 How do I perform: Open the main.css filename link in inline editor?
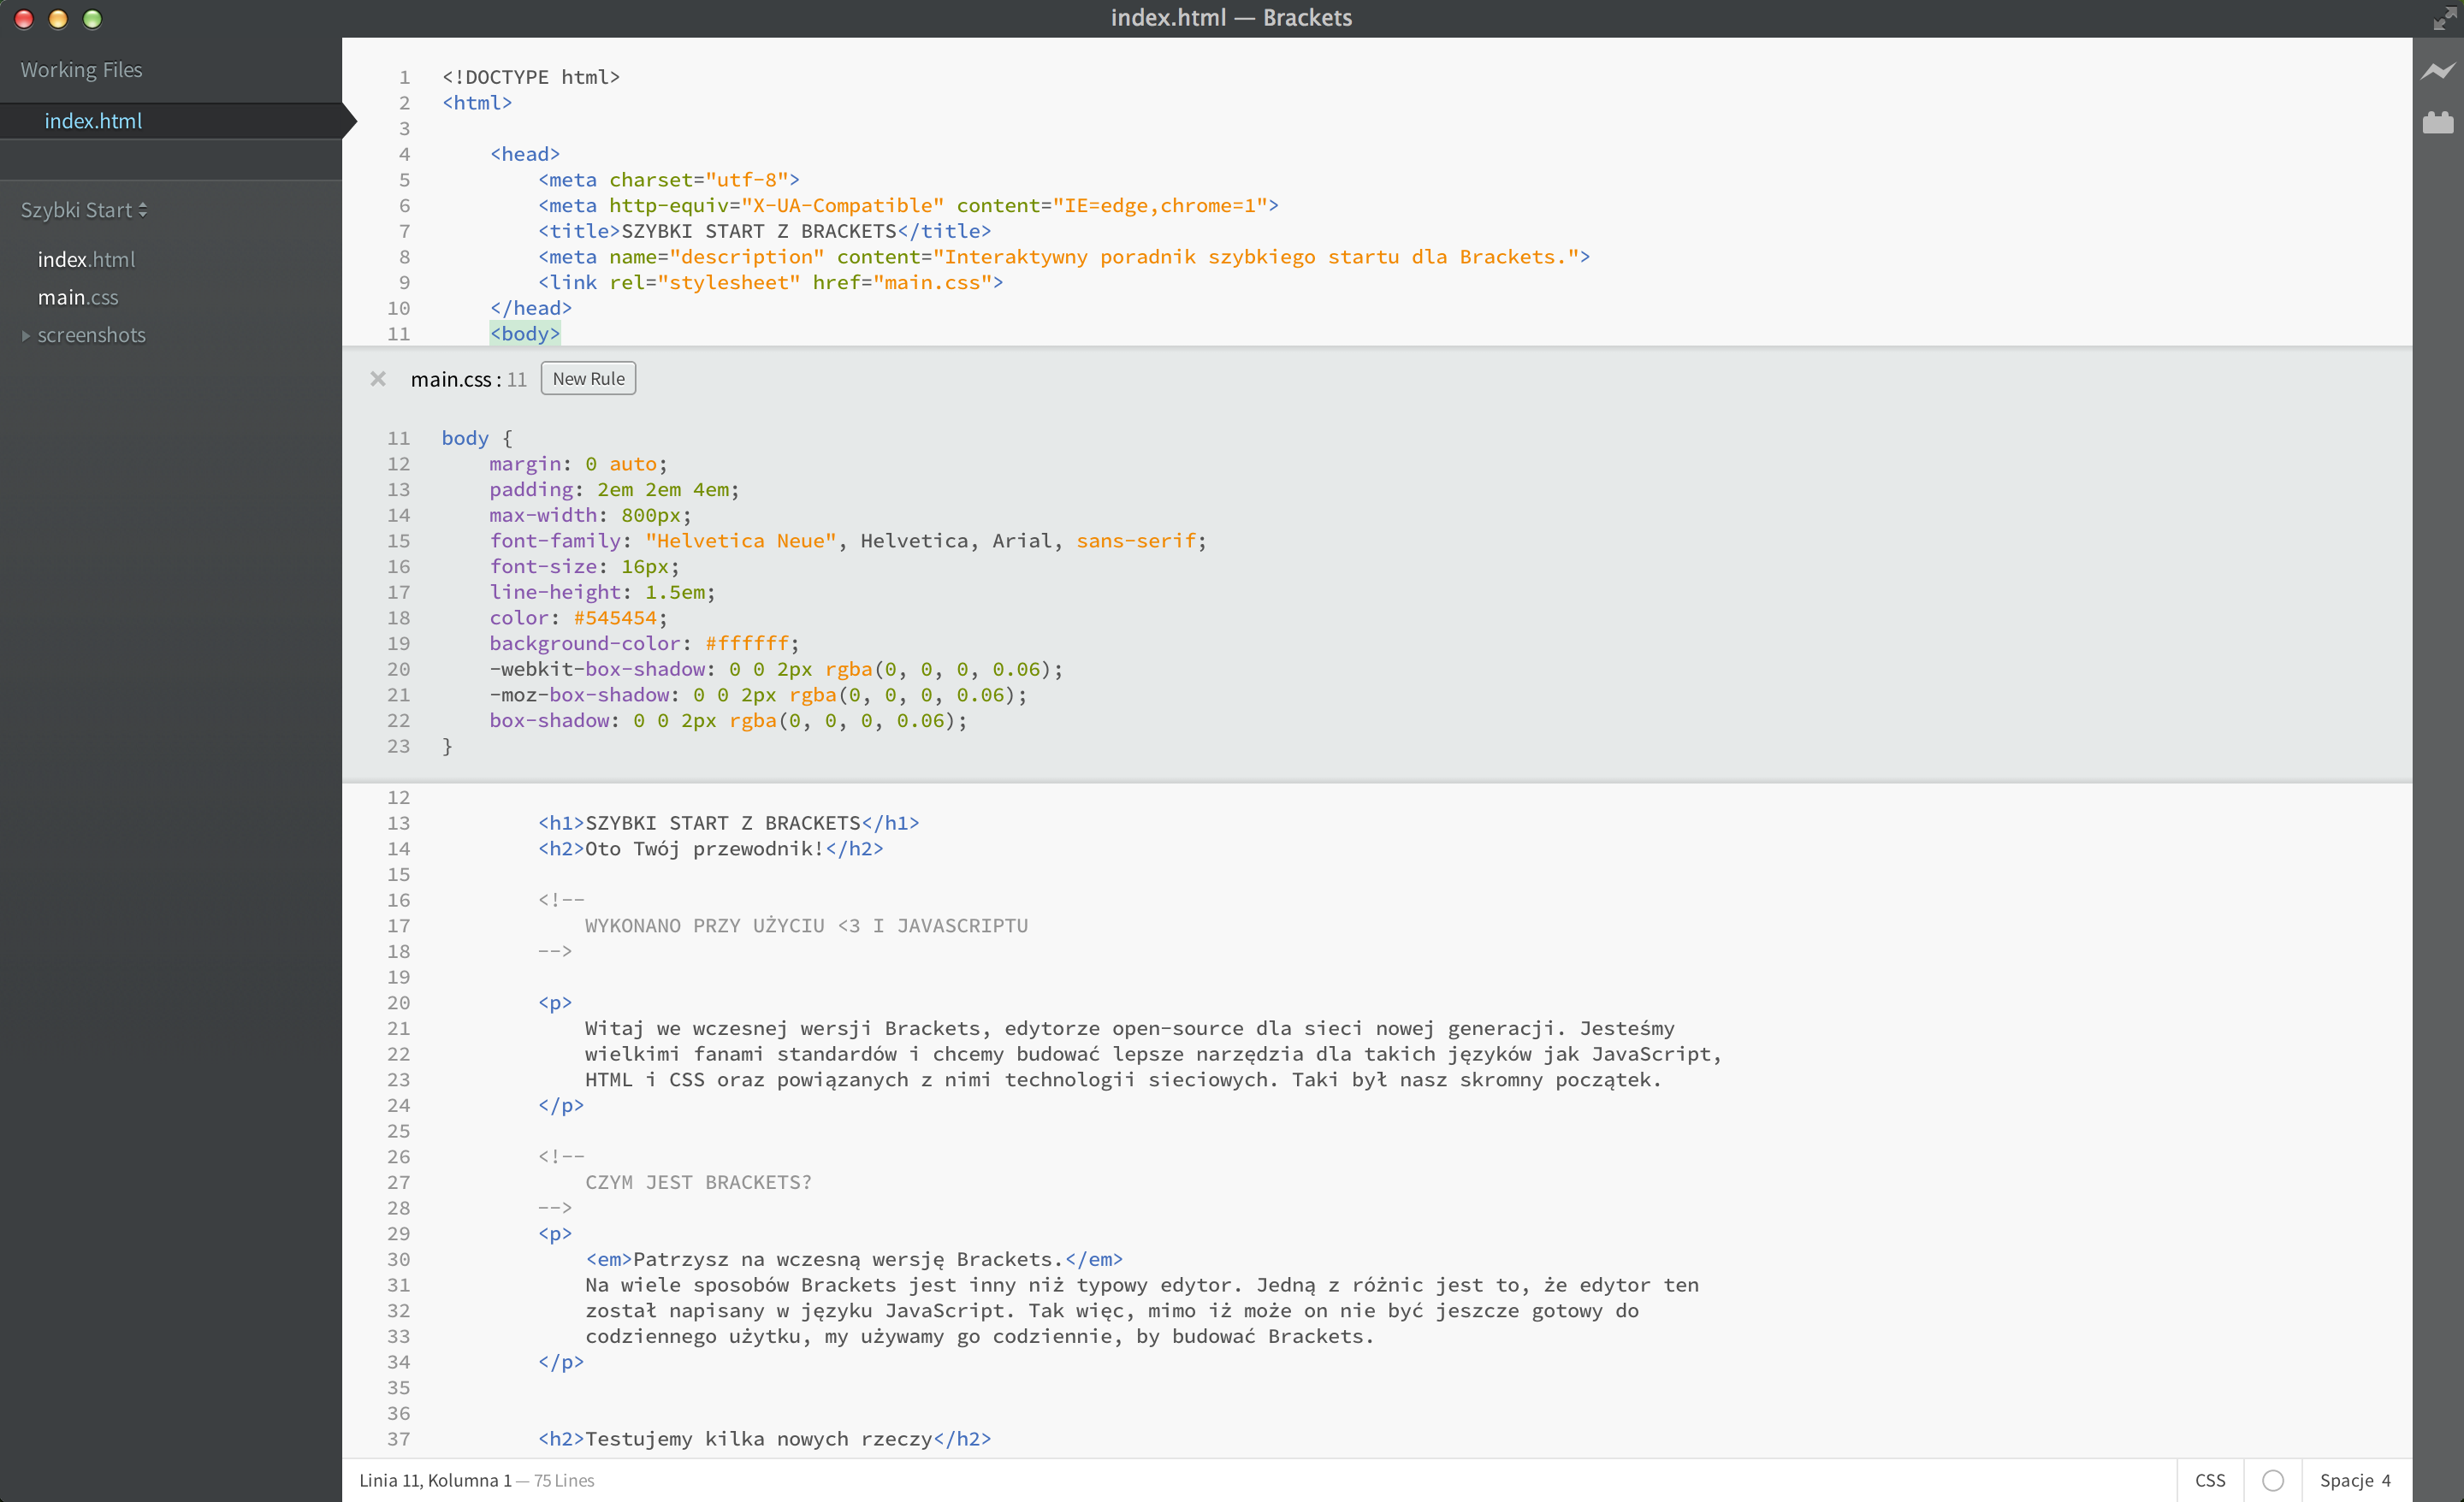451,380
